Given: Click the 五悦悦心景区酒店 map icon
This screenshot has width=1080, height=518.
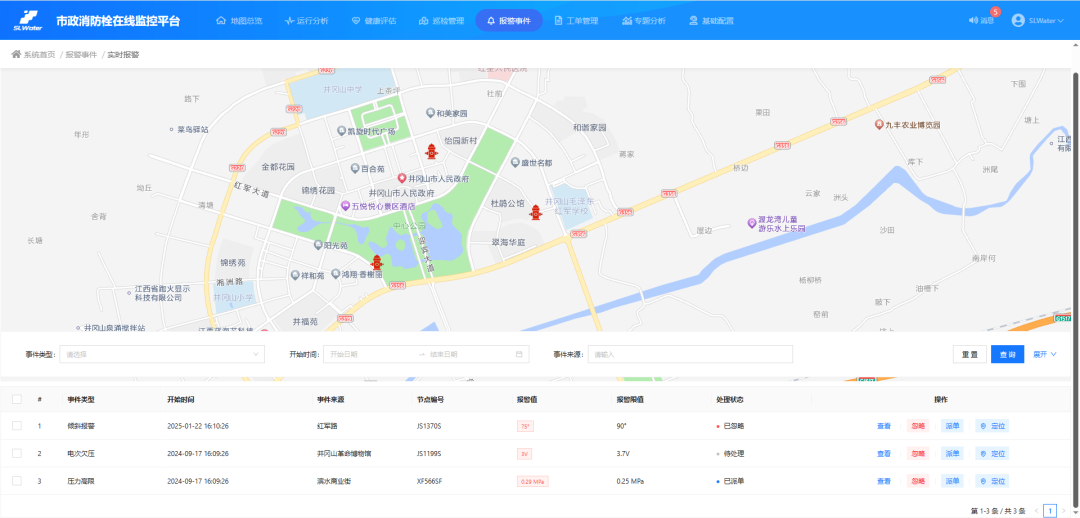Looking at the screenshot, I should (x=346, y=205).
